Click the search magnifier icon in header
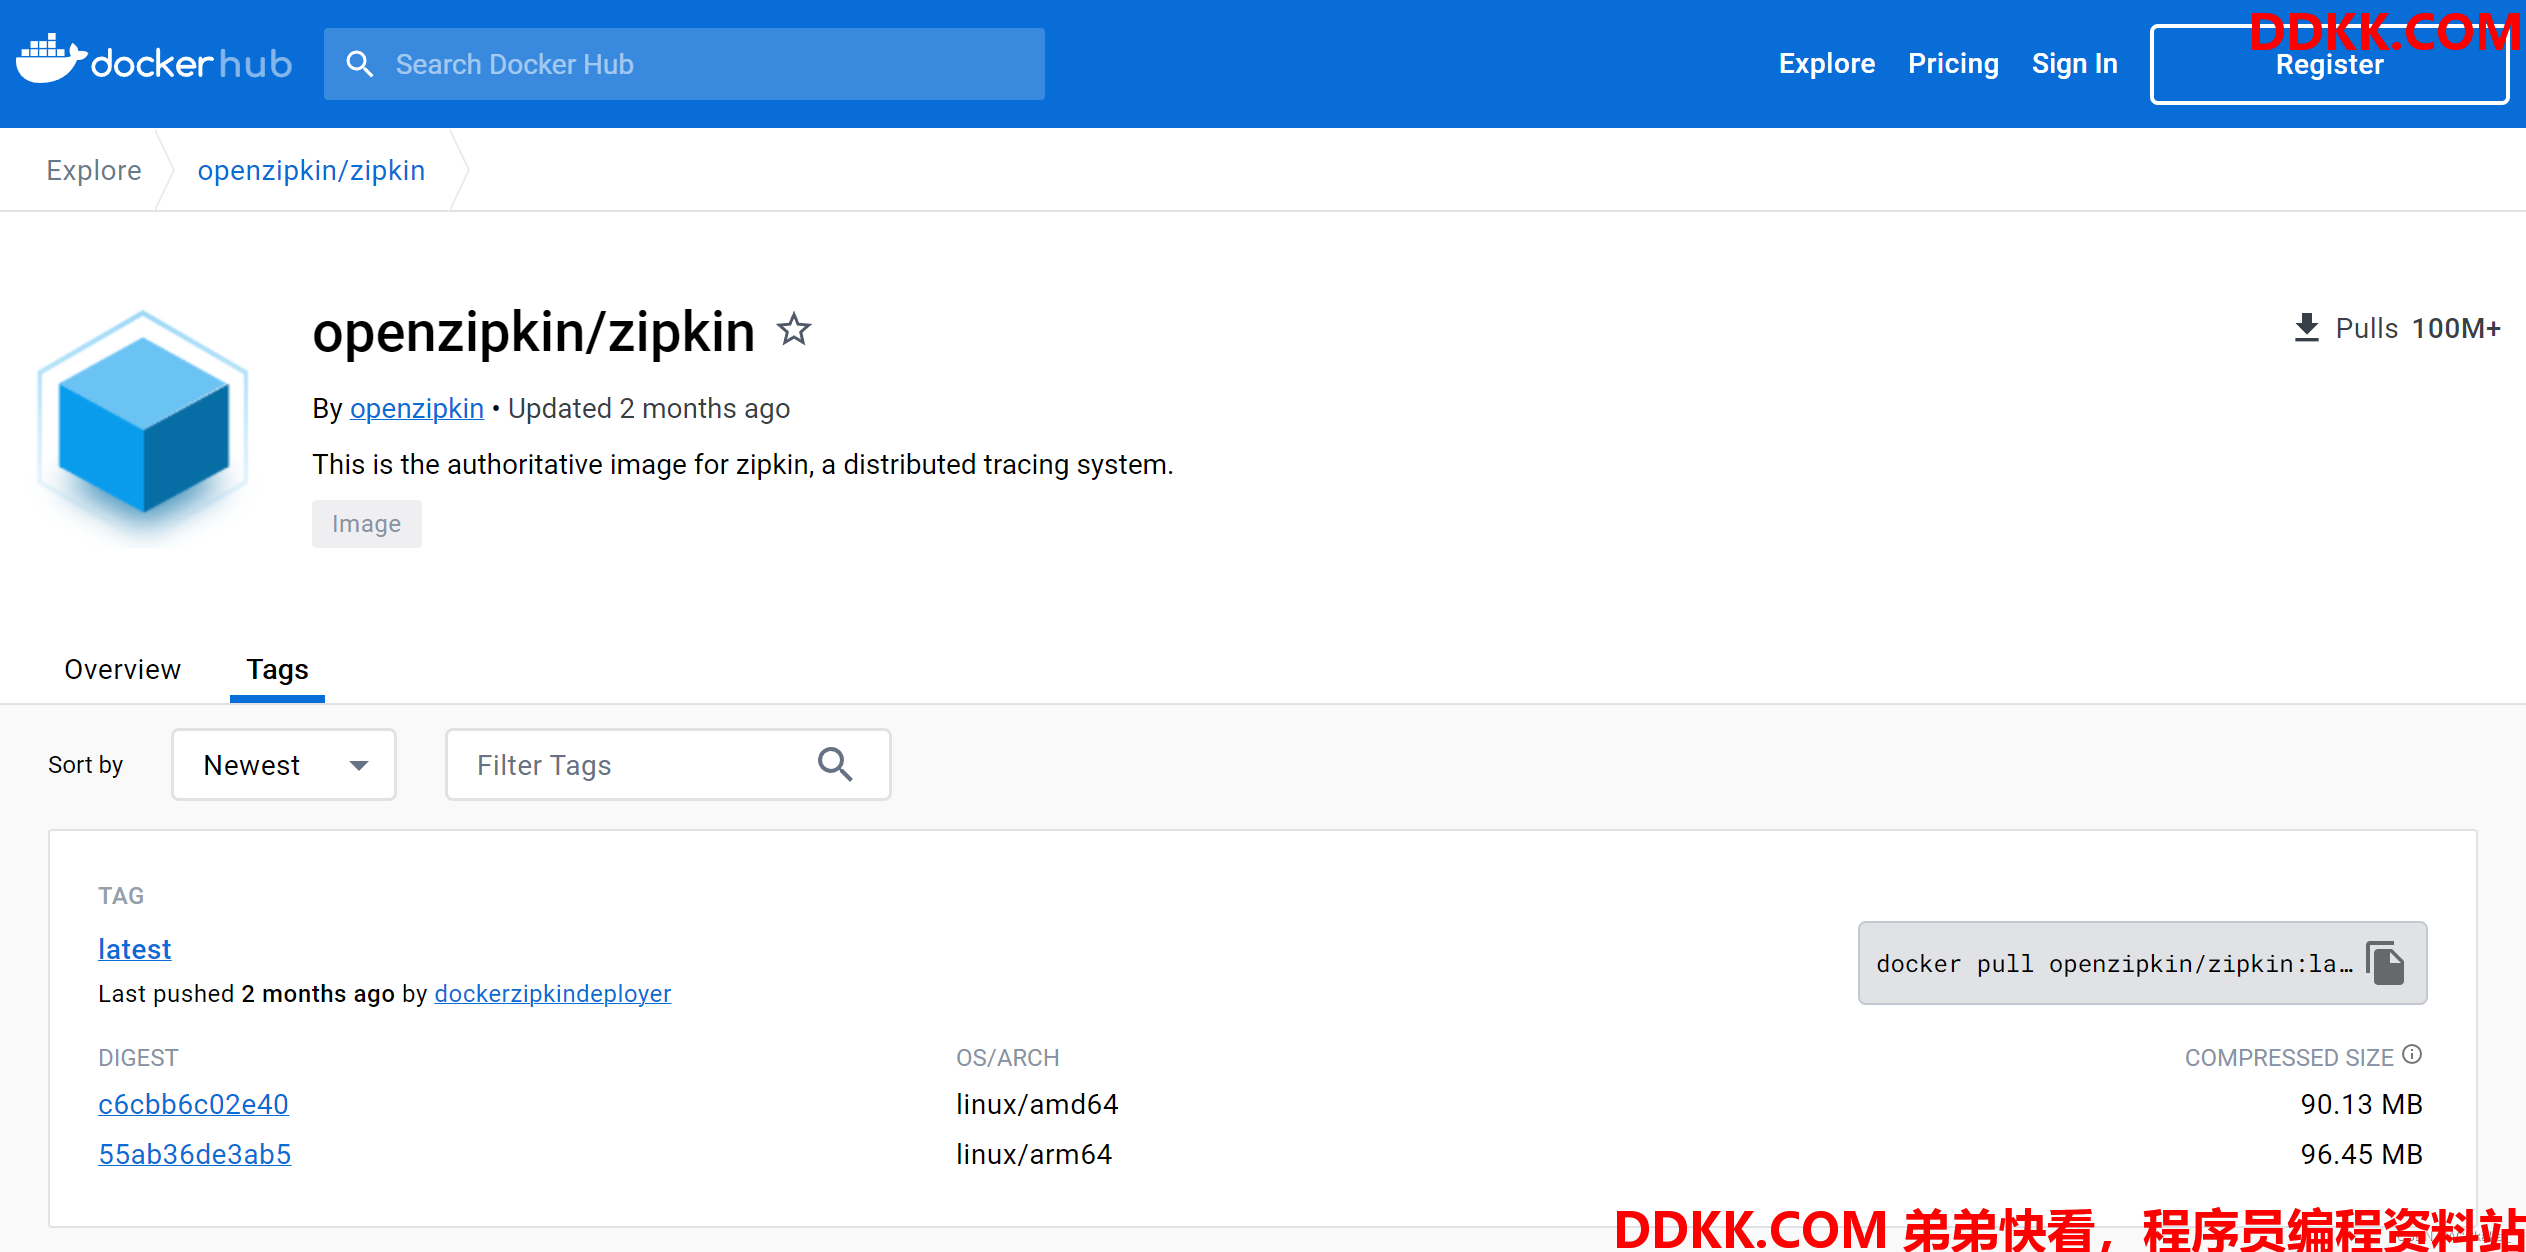2526x1252 pixels. [359, 64]
